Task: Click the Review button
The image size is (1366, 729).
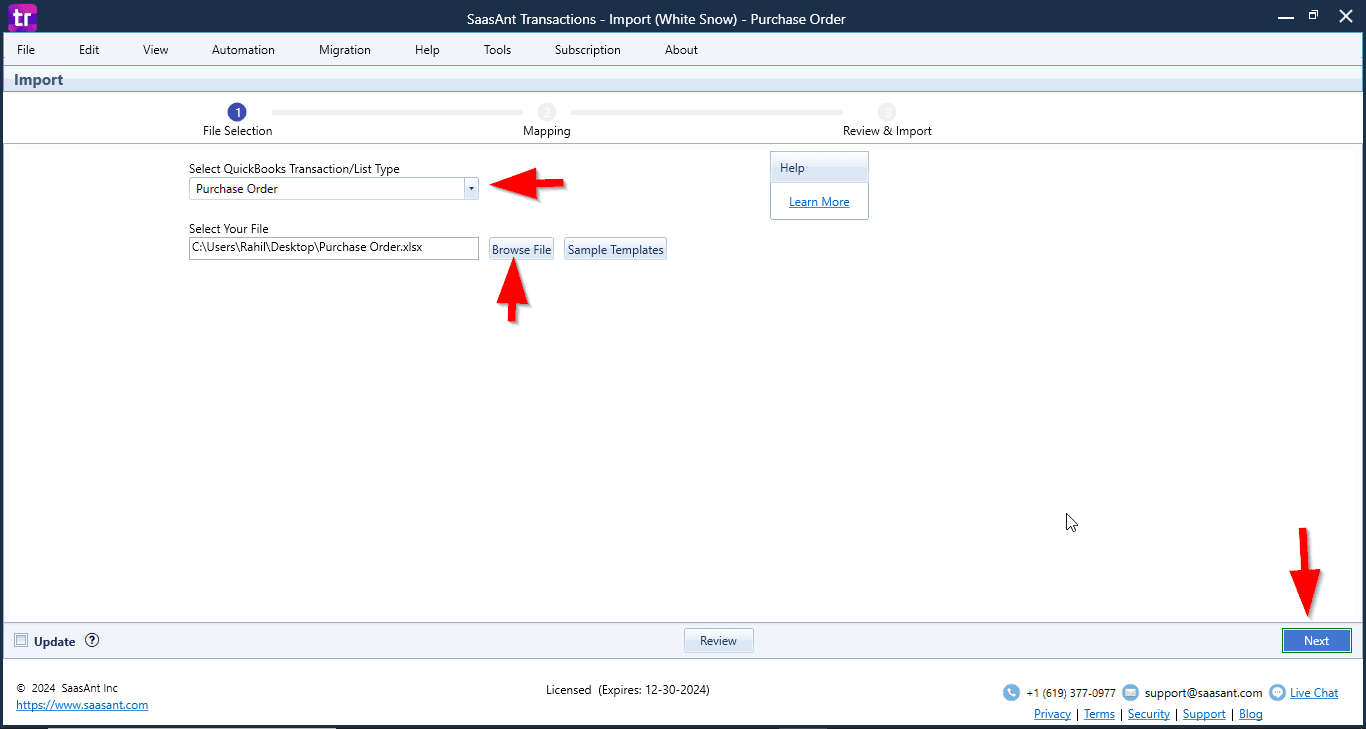Action: tap(718, 641)
